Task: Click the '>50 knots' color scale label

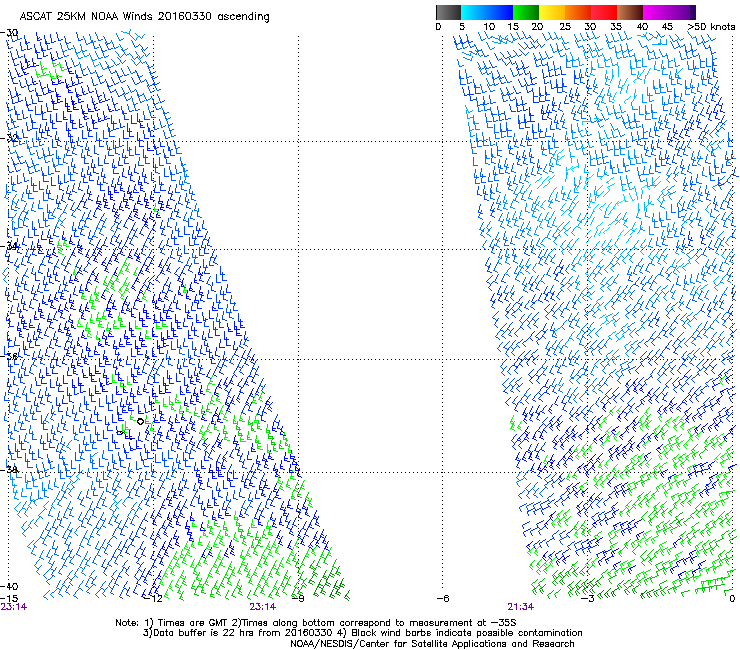Action: pos(711,27)
